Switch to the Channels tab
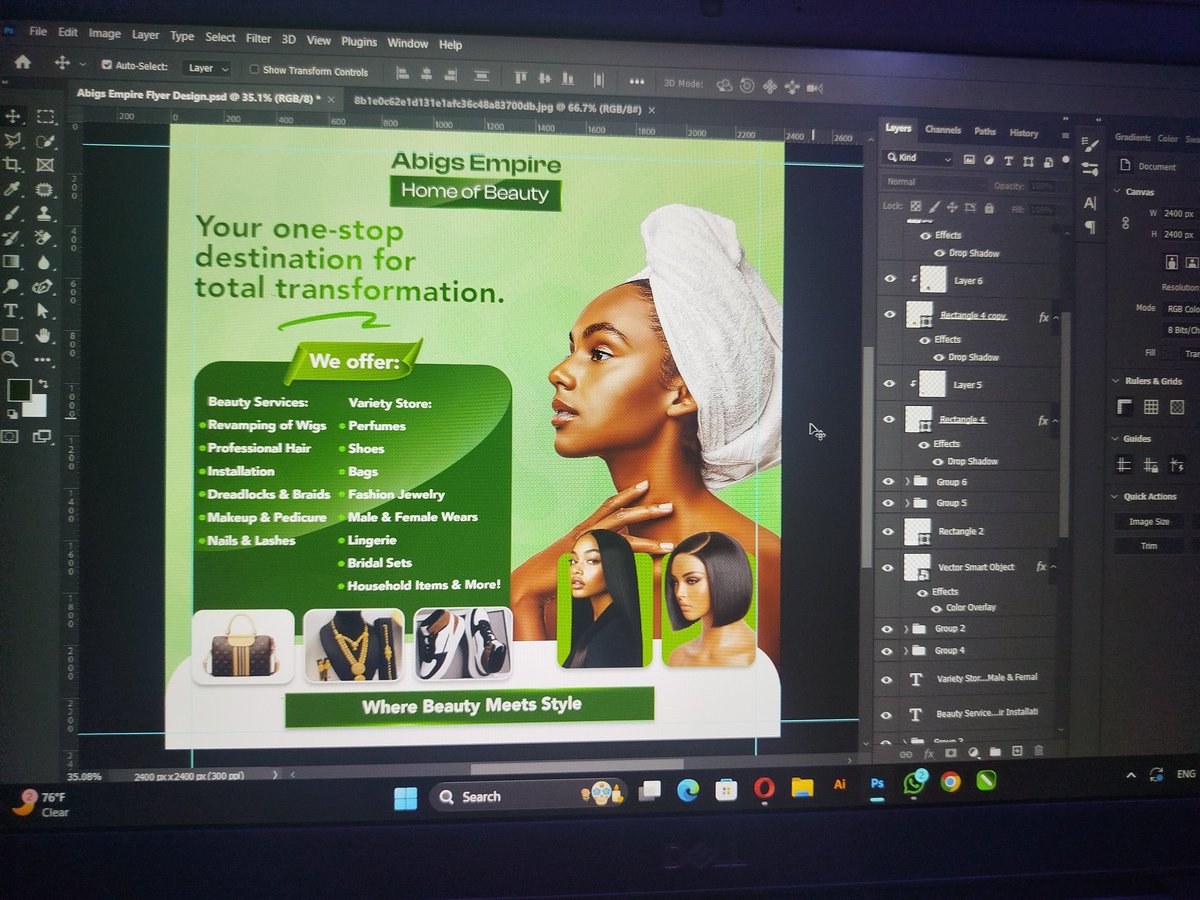This screenshot has height=900, width=1200. pos(943,131)
